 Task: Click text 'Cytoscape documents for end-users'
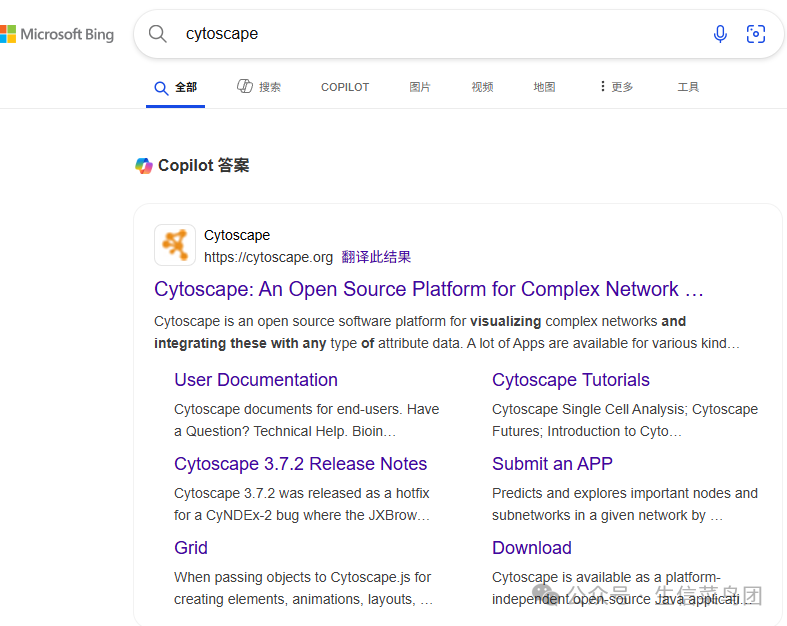pyautogui.click(x=288, y=409)
